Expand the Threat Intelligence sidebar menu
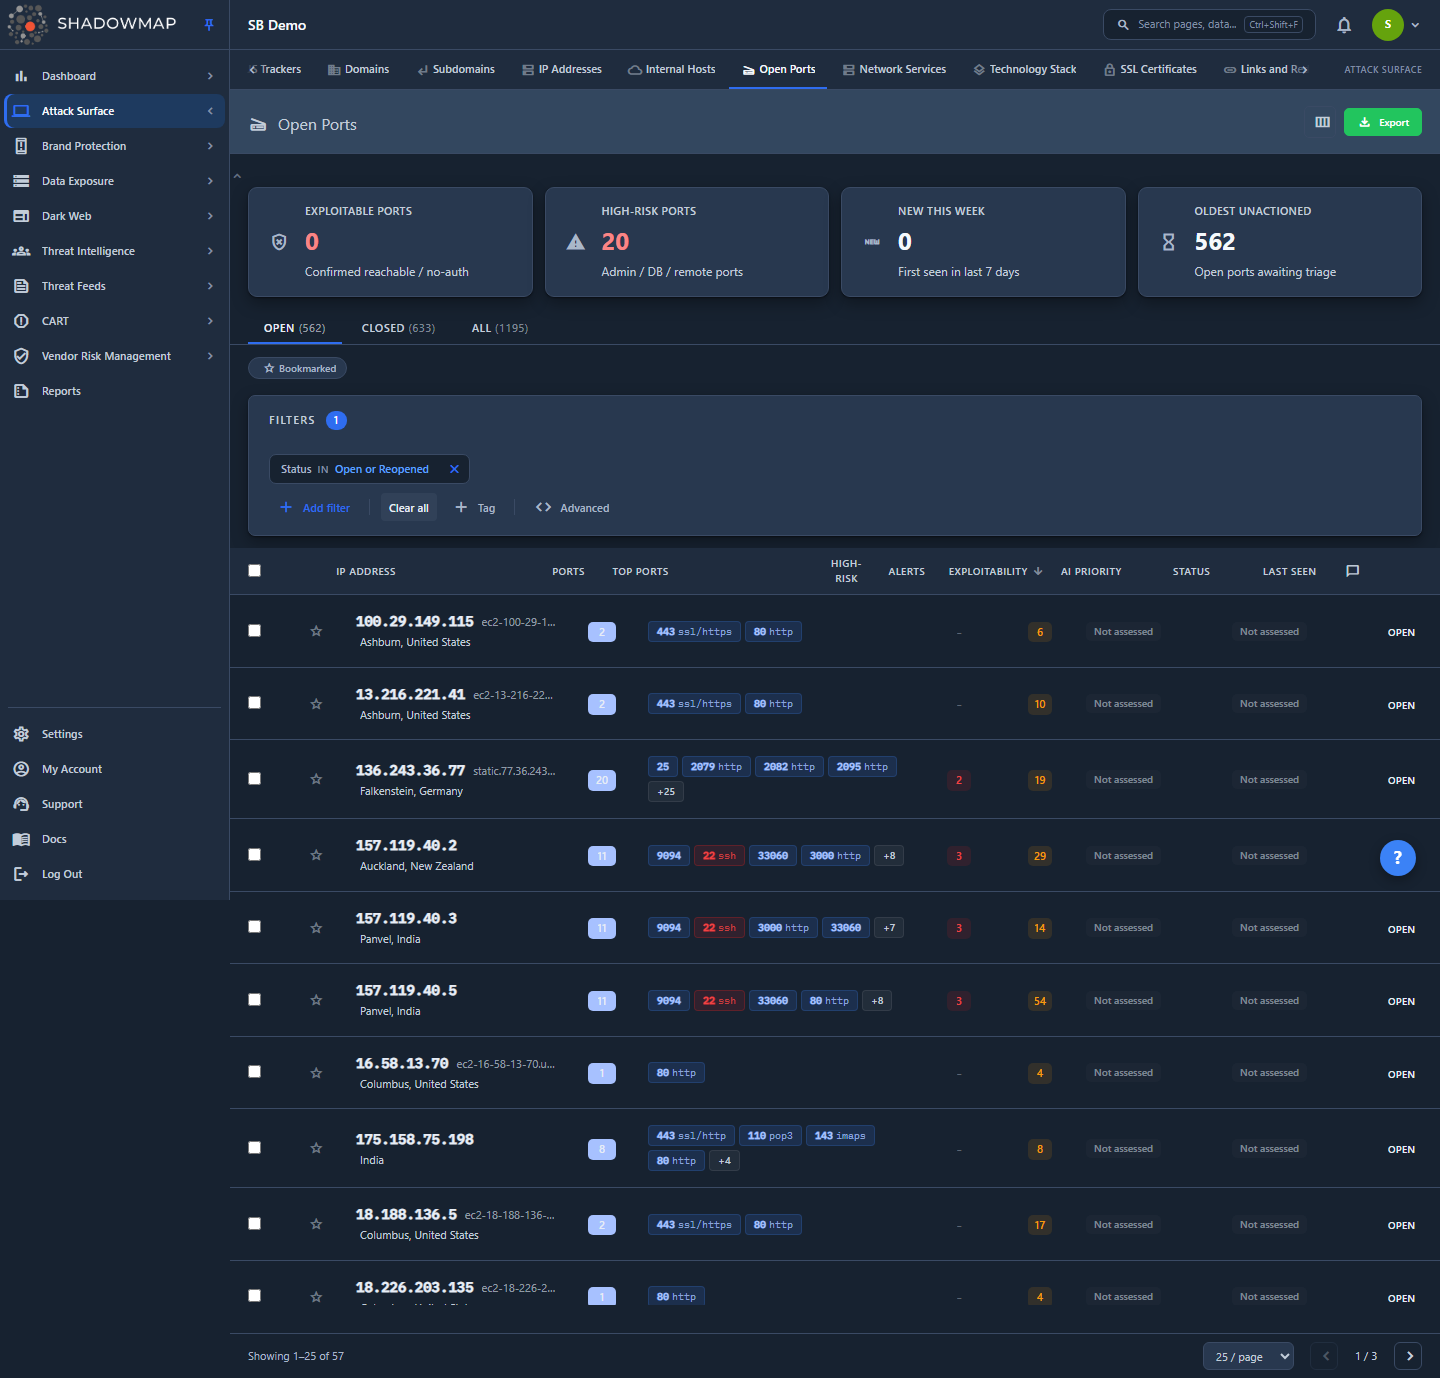This screenshot has height=1378, width=1440. (x=114, y=251)
